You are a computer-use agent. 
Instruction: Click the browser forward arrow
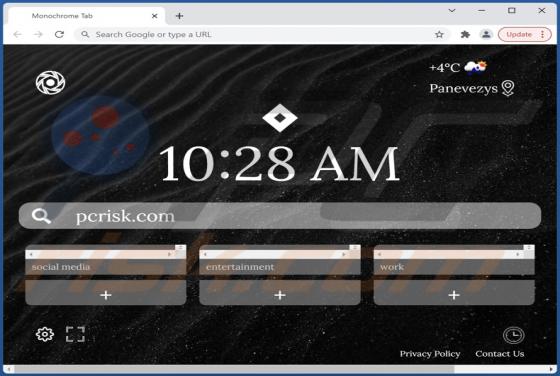pyautogui.click(x=38, y=34)
